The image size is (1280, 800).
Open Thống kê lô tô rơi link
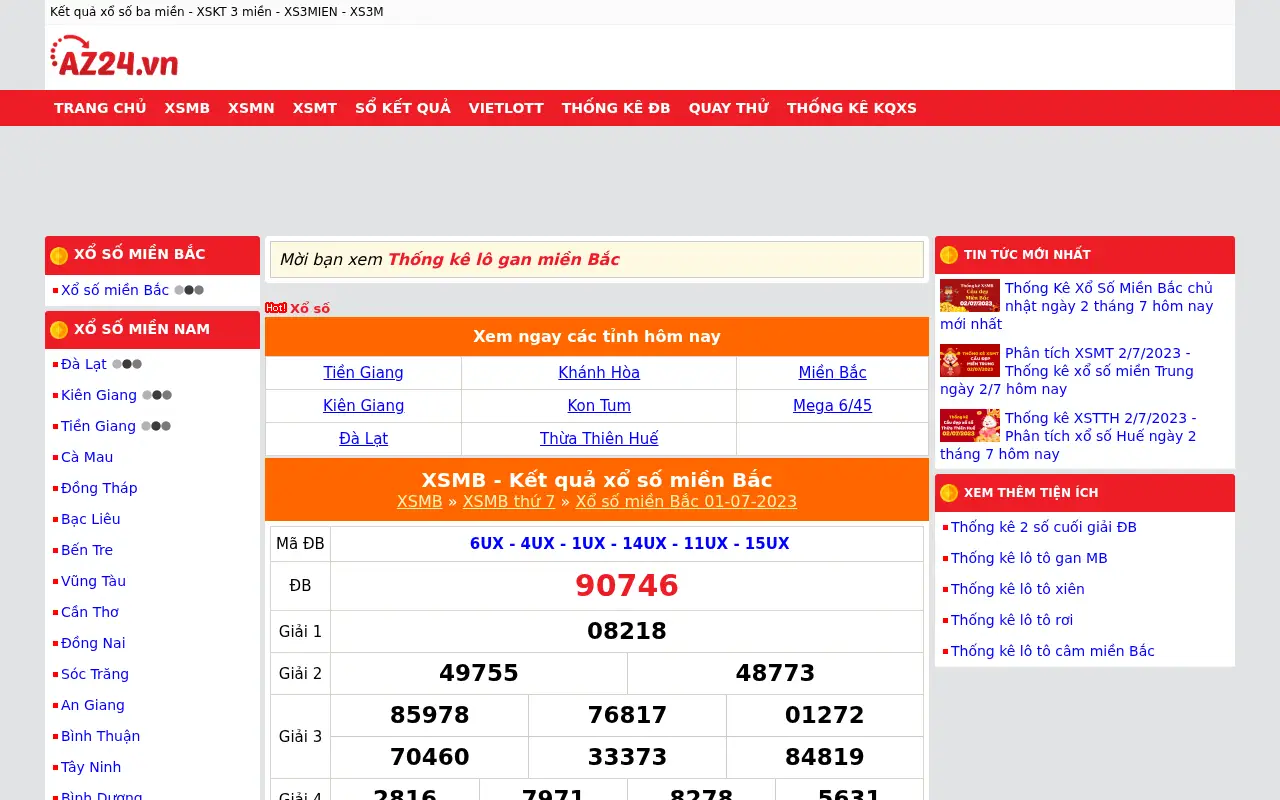1011,620
